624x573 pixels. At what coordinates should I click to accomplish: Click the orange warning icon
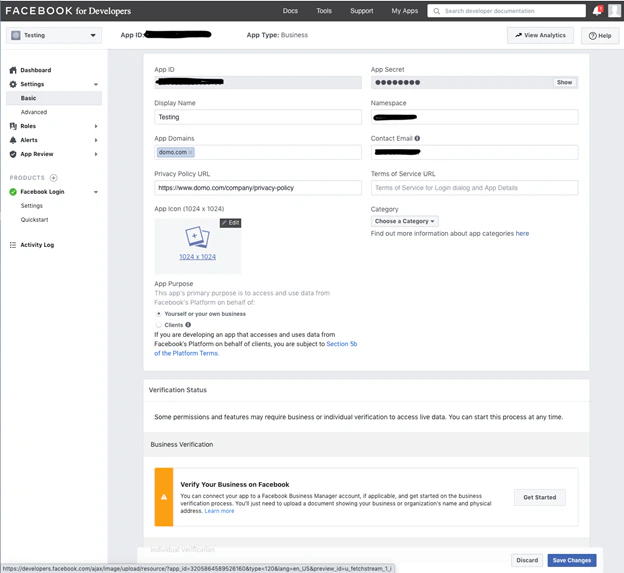pos(164,497)
